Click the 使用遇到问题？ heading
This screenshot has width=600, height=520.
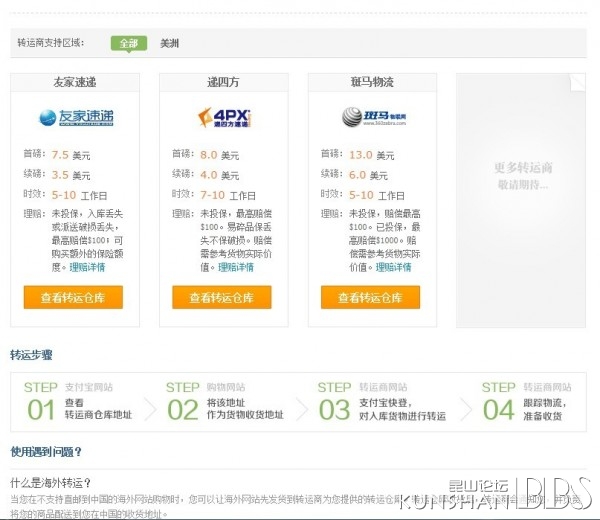pyautogui.click(x=46, y=452)
